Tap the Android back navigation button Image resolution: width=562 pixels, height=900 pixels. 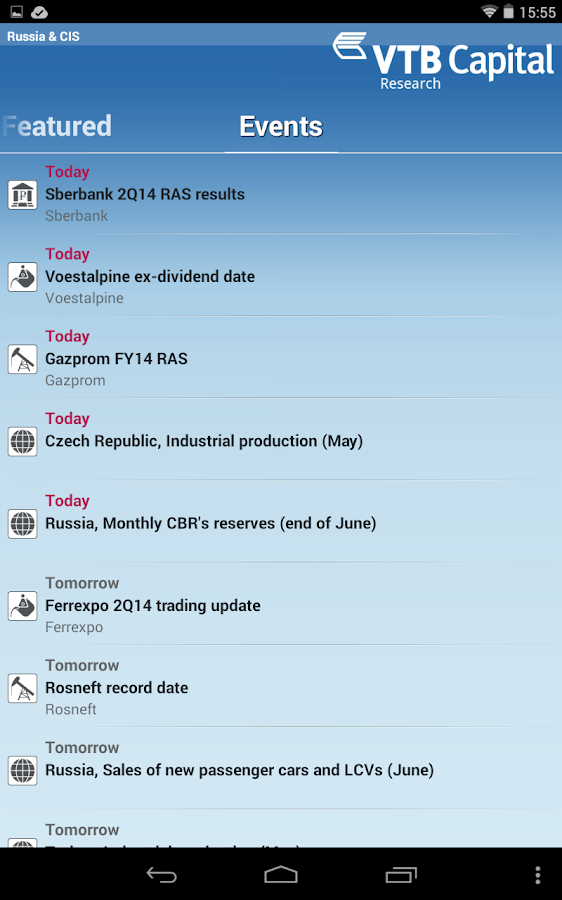161,874
